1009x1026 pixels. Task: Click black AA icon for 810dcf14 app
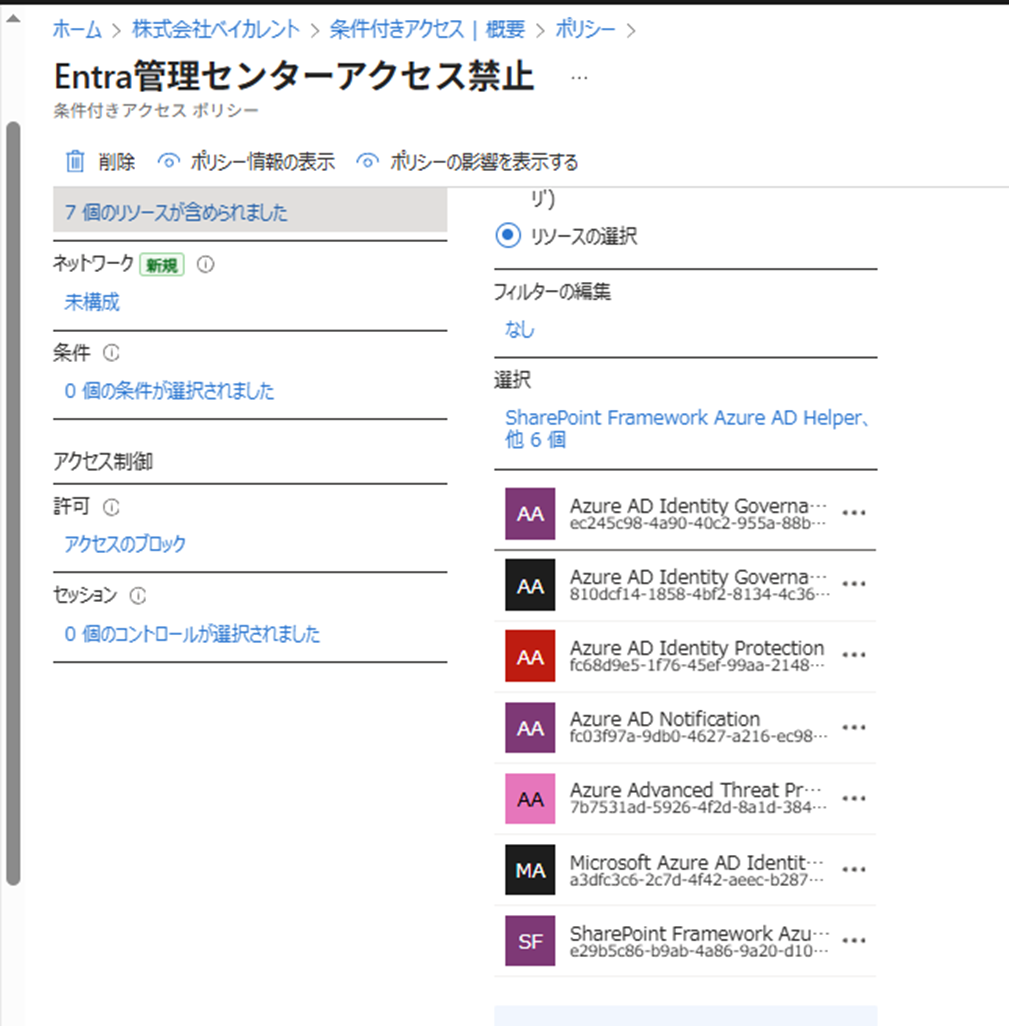530,585
